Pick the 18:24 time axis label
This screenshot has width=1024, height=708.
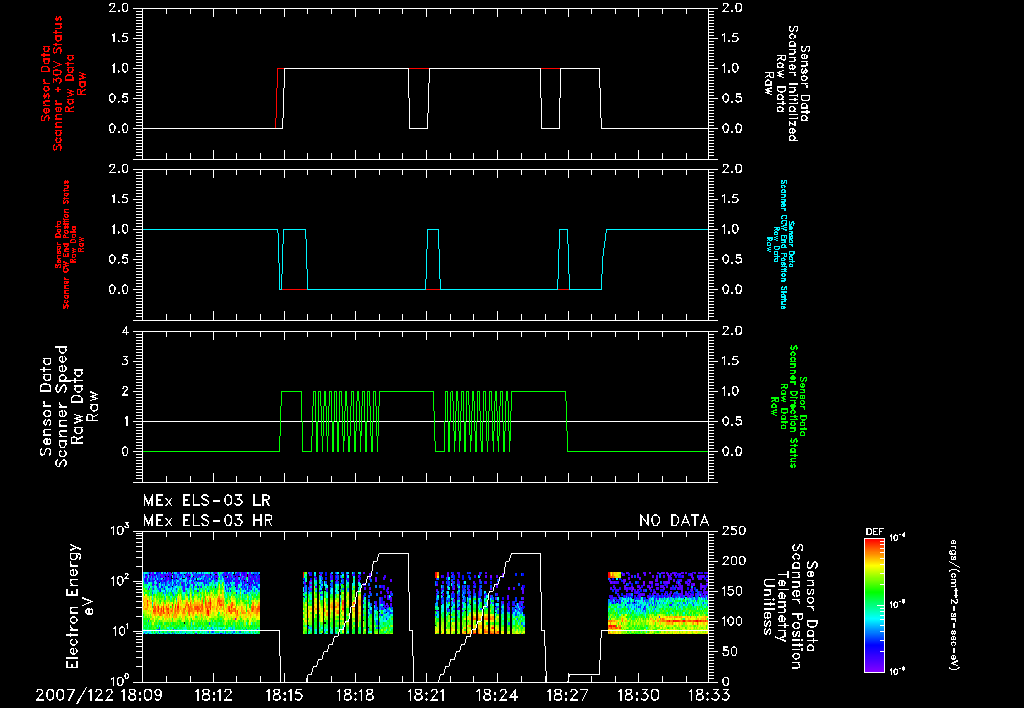point(498,695)
